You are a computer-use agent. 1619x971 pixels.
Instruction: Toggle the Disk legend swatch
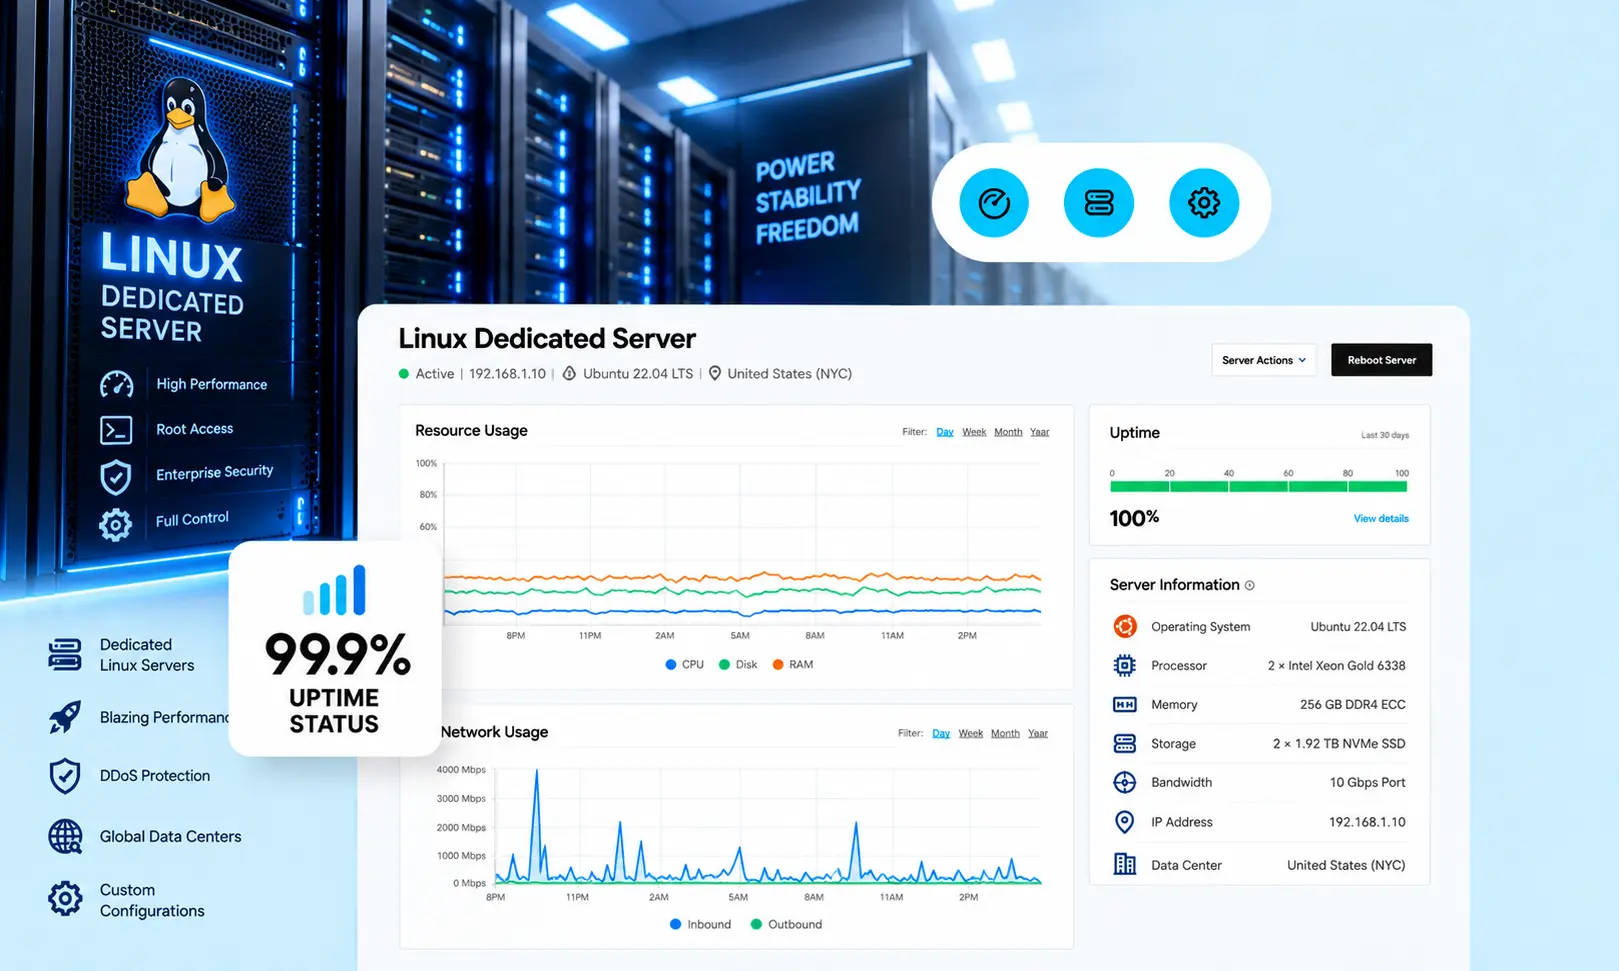point(724,665)
